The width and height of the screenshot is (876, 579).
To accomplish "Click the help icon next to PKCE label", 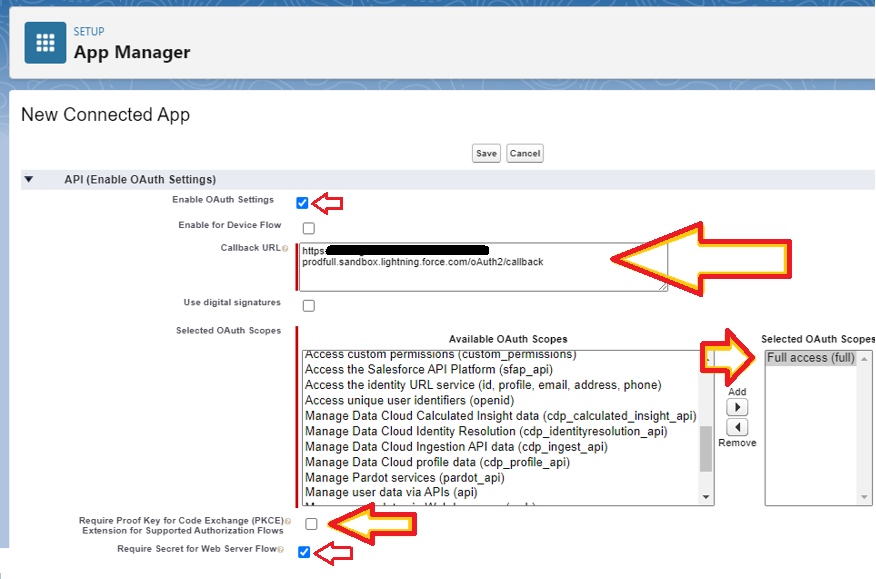I will point(287,522).
